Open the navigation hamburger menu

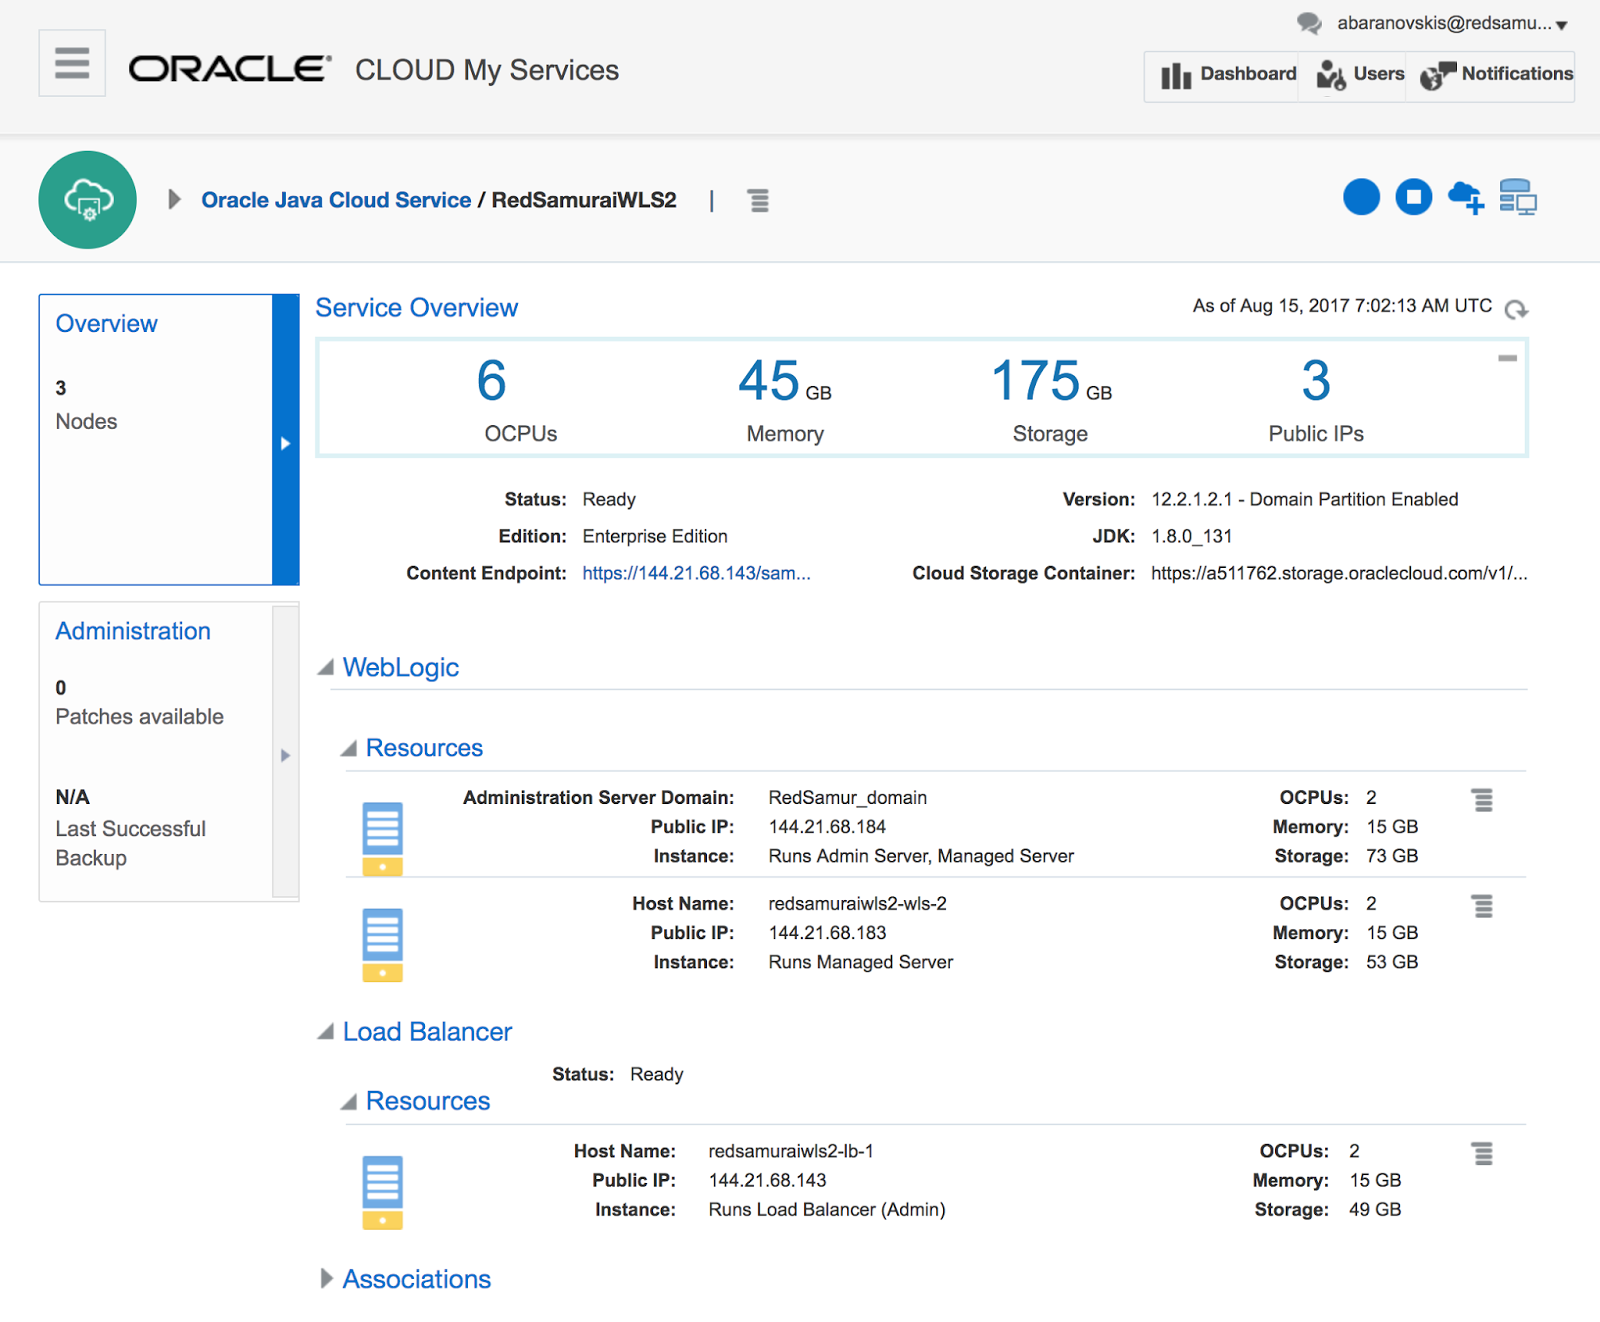click(71, 62)
